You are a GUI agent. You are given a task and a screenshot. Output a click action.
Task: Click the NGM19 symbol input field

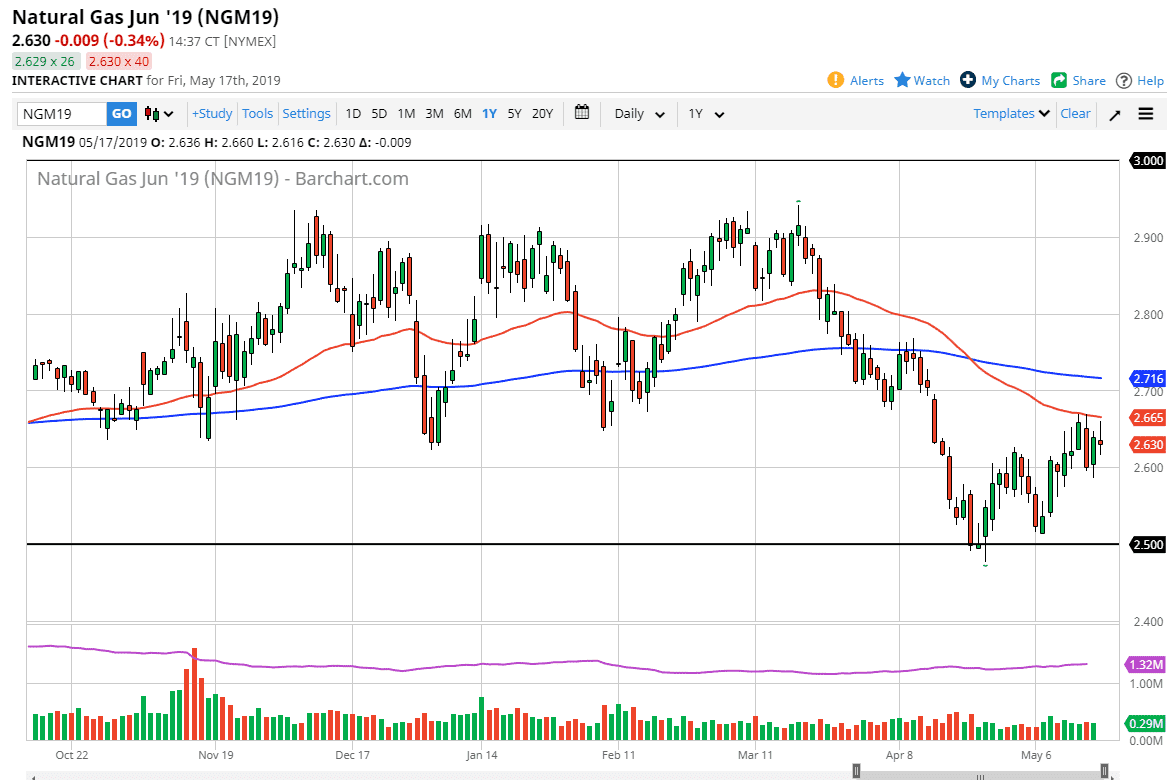tap(62, 114)
